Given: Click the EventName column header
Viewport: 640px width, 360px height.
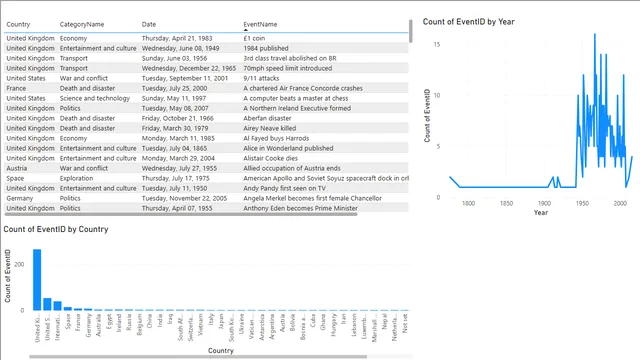Looking at the screenshot, I should coord(260,24).
